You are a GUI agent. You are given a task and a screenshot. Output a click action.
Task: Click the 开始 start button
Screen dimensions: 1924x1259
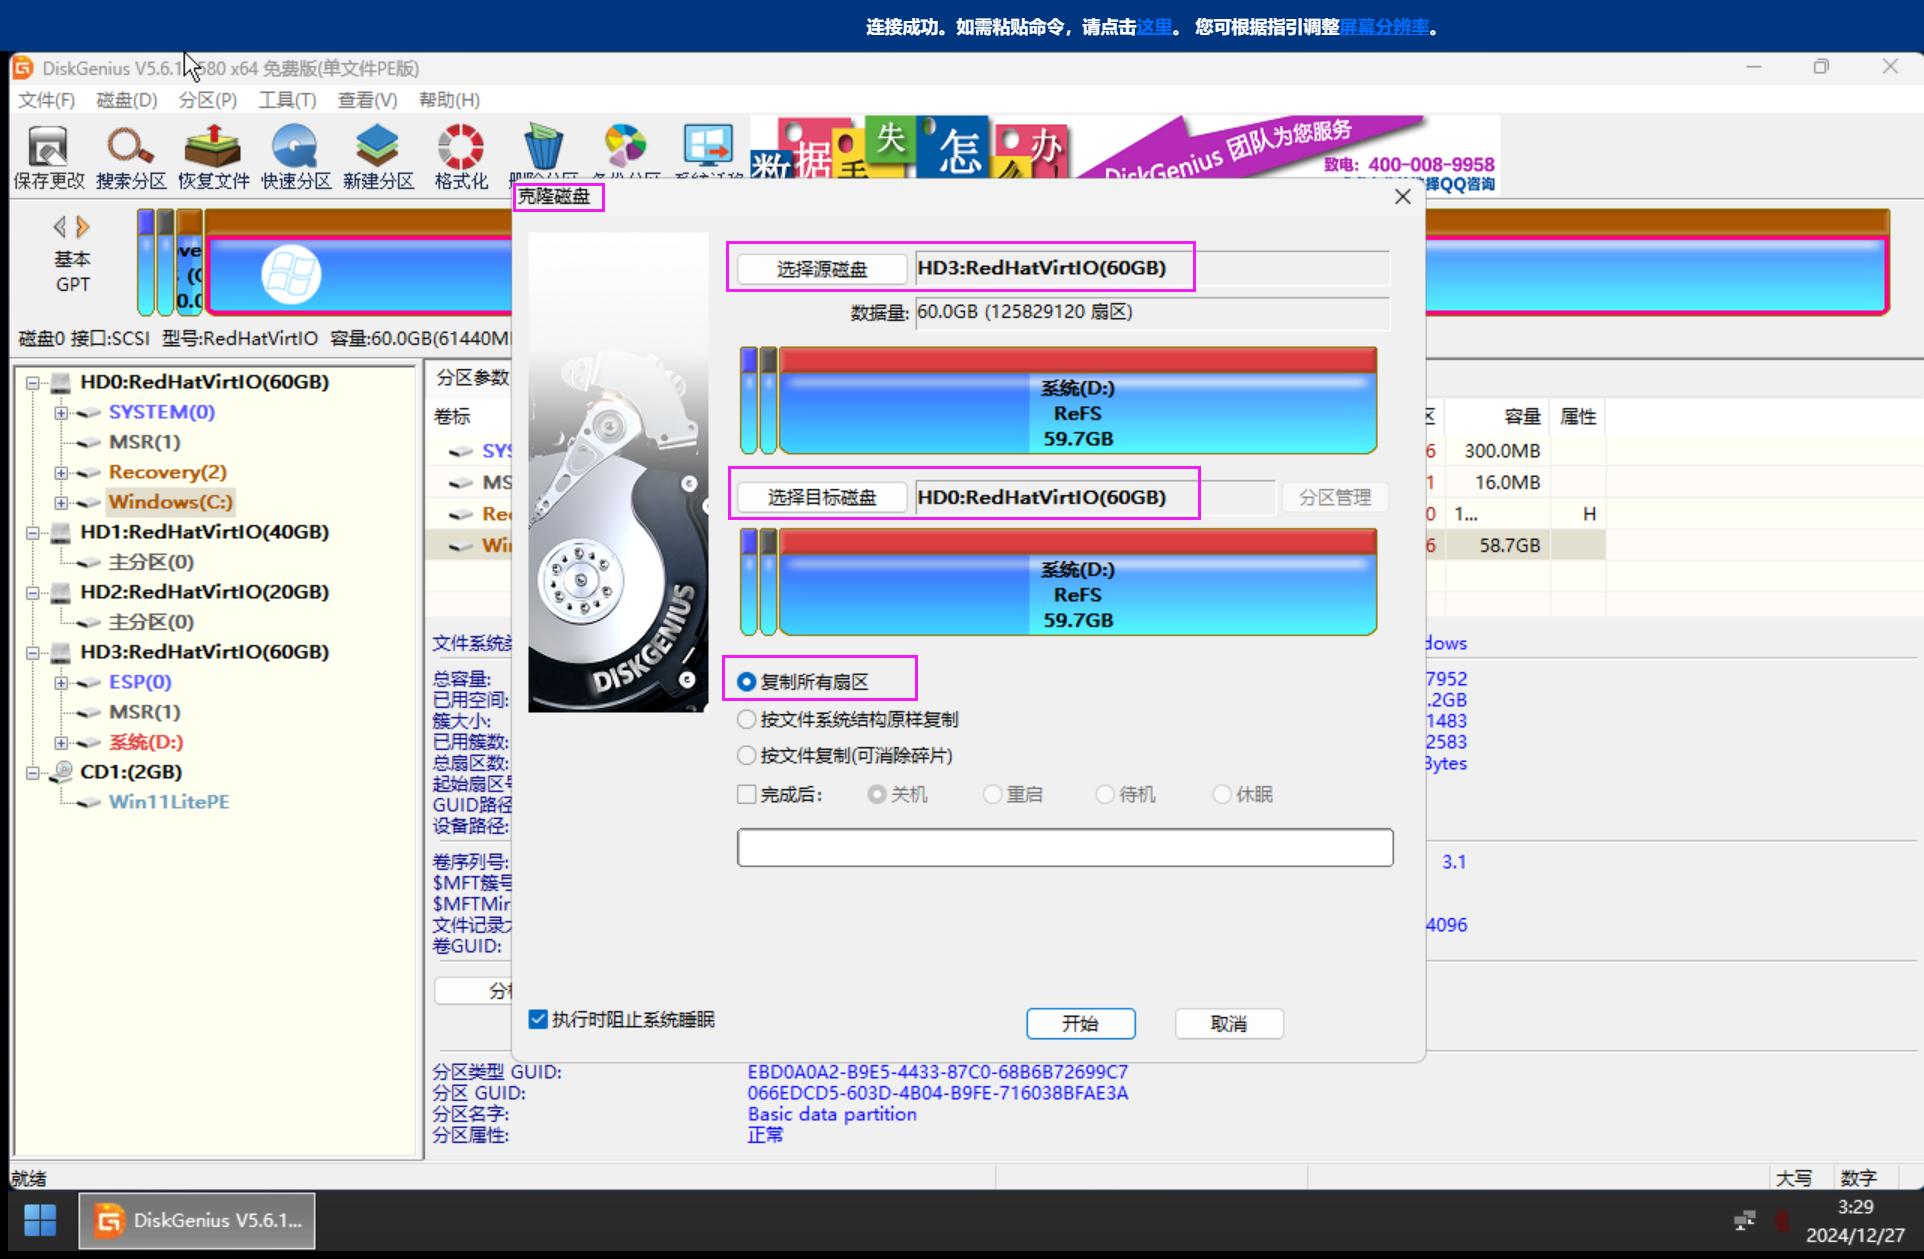(x=1080, y=1023)
